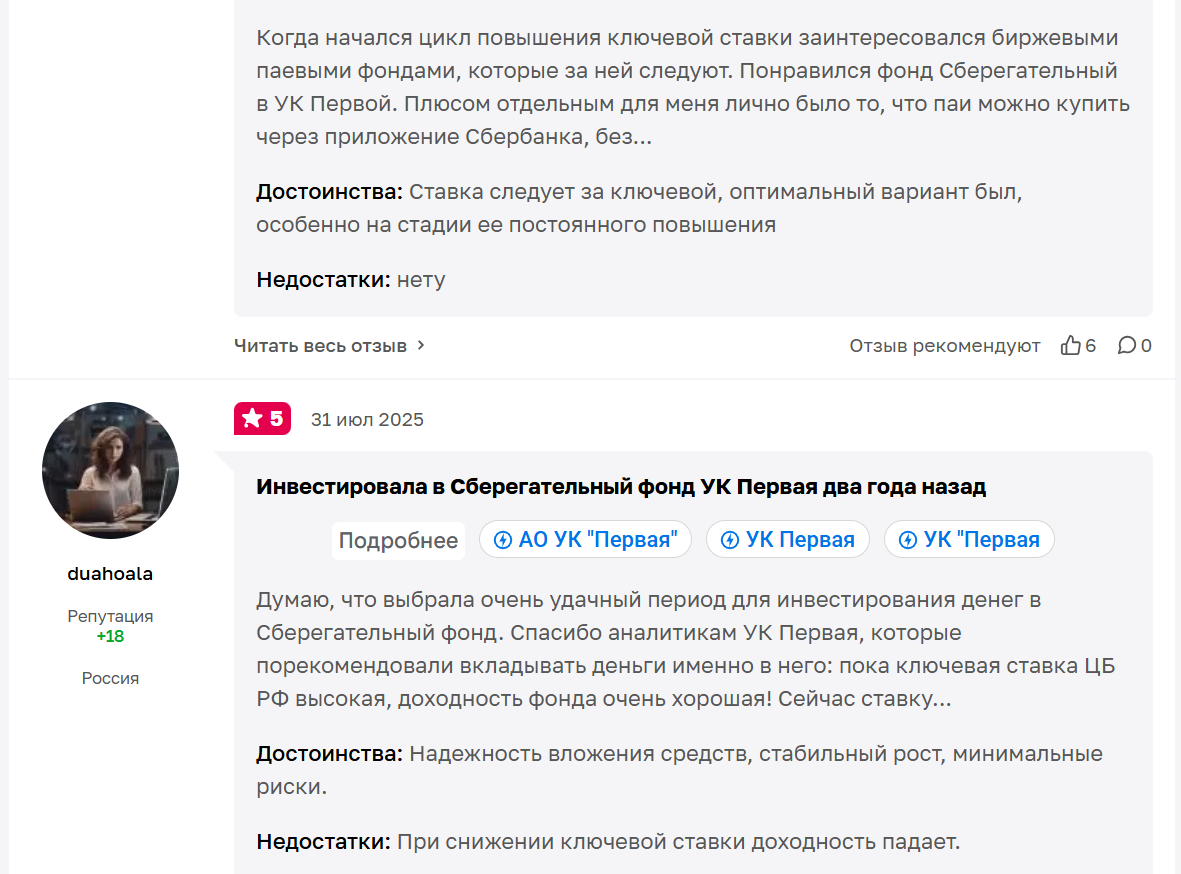
Task: Open the АО УК "Первая" tag
Action: coord(585,539)
